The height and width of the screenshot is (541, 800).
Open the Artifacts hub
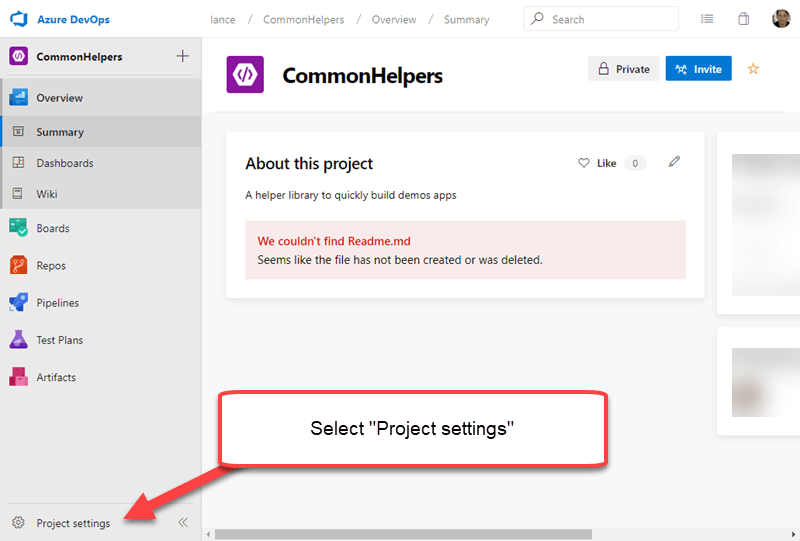pyautogui.click(x=101, y=377)
